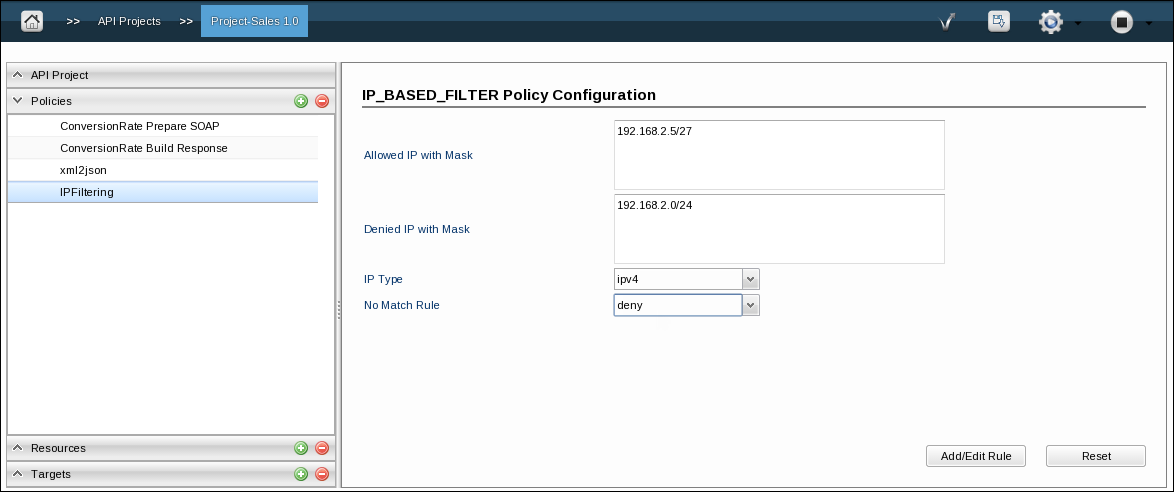1174x492 pixels.
Task: Remove policy using red minus icon
Action: (x=322, y=100)
